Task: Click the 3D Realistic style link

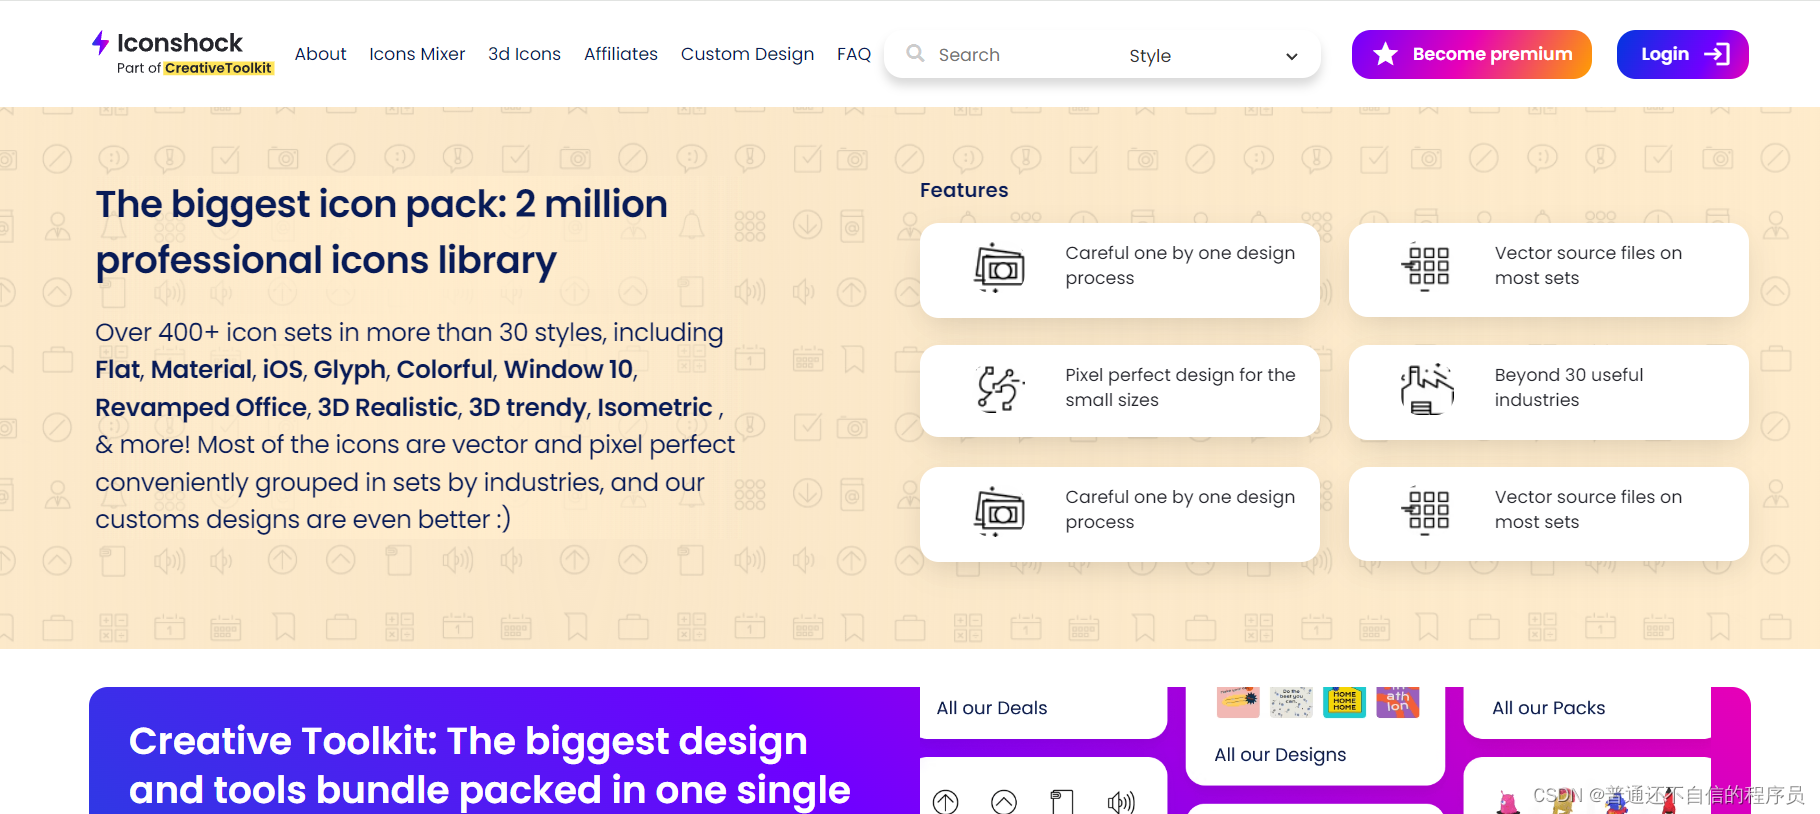Action: coord(388,407)
